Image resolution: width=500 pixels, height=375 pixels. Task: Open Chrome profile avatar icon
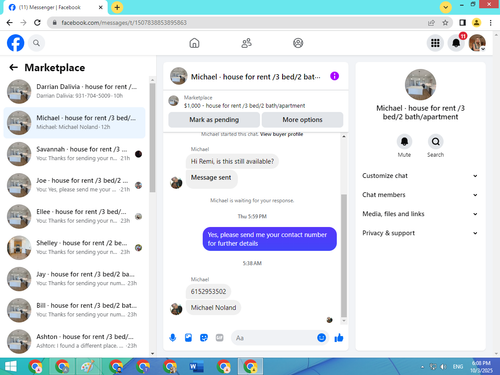(x=476, y=23)
